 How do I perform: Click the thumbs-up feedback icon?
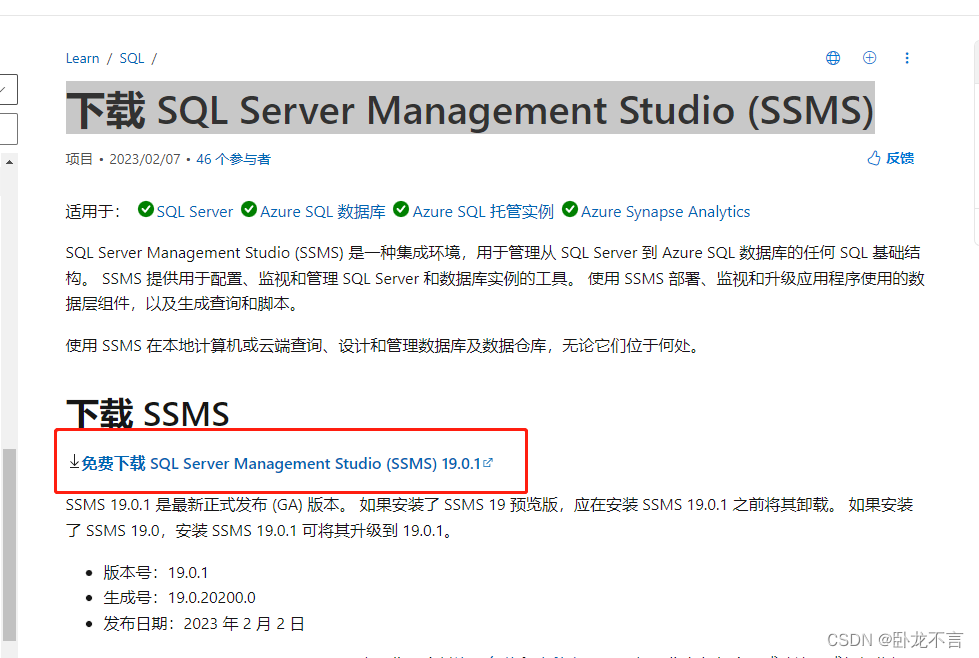pos(873,158)
